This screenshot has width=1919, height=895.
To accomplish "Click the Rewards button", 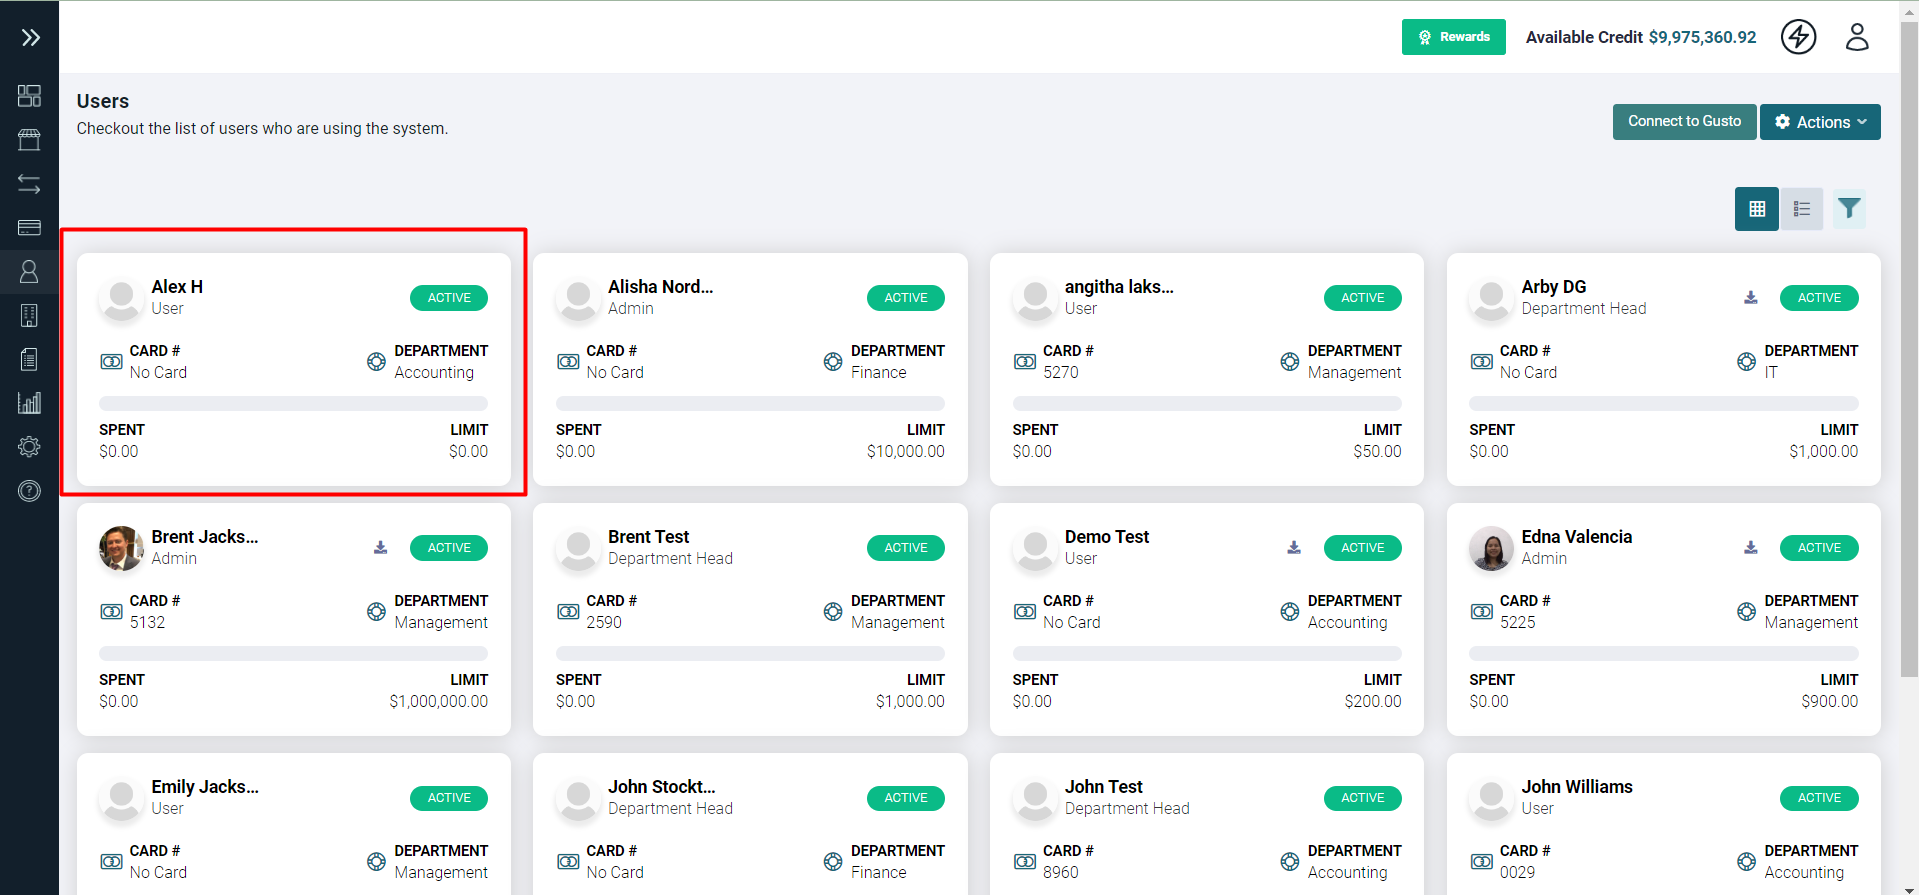I will 1453,37.
